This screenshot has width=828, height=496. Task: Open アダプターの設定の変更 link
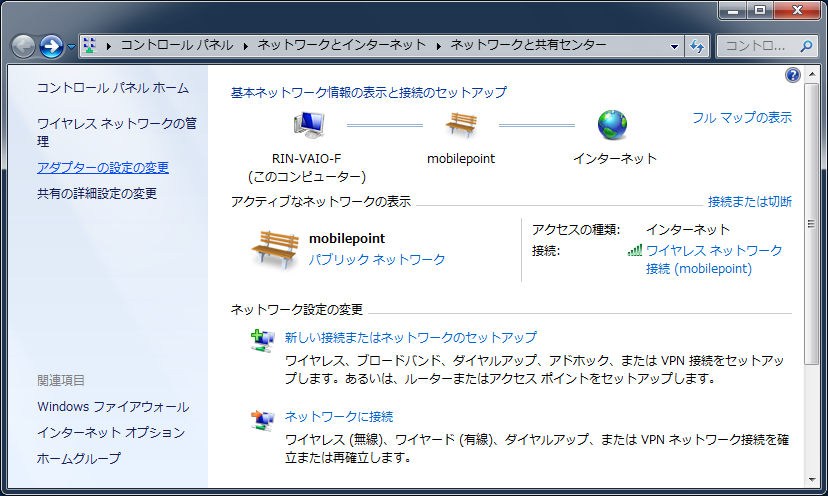pyautogui.click(x=103, y=167)
